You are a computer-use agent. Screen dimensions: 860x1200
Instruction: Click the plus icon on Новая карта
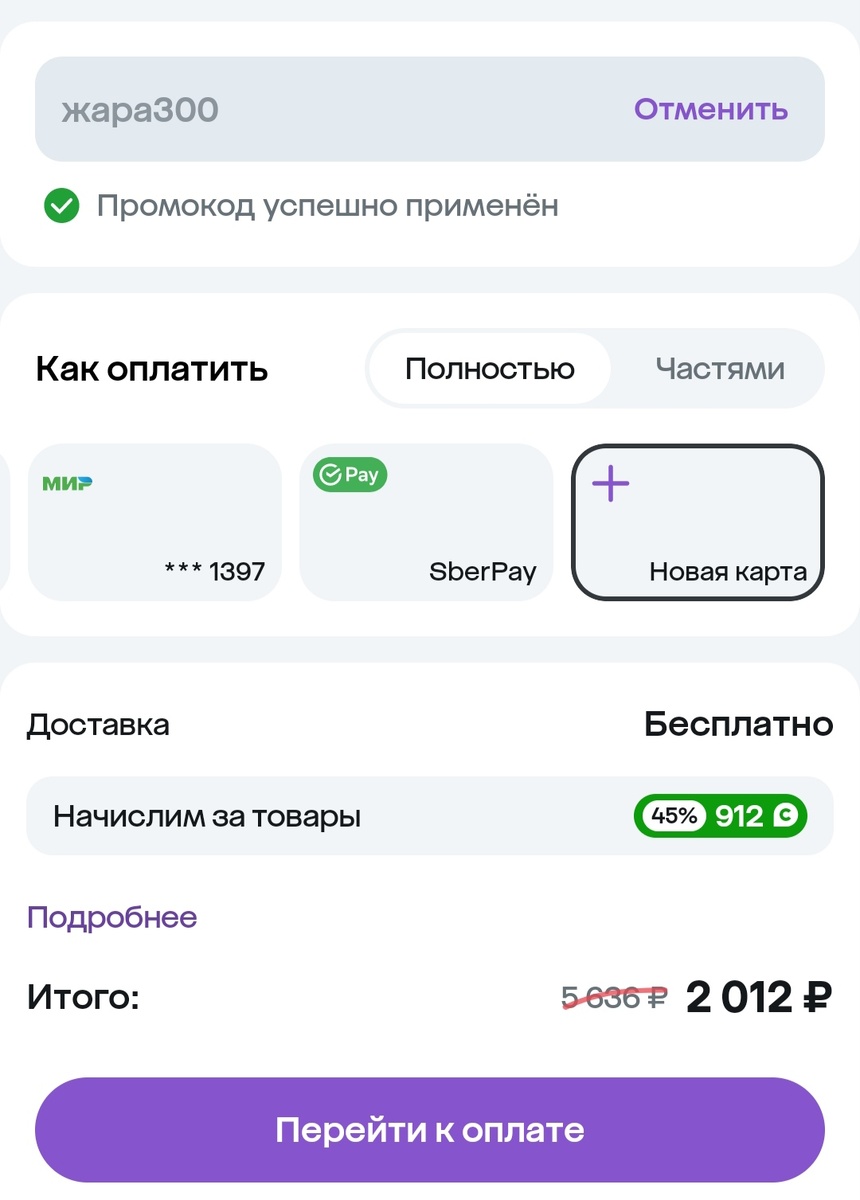(x=608, y=484)
